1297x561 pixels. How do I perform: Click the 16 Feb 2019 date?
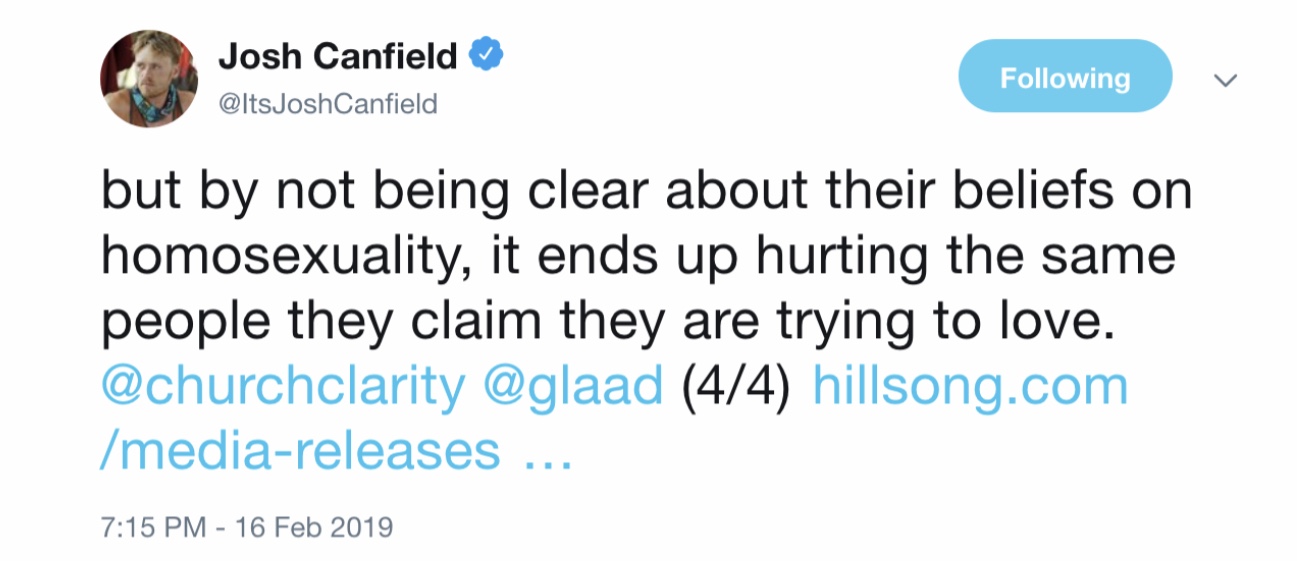(313, 527)
